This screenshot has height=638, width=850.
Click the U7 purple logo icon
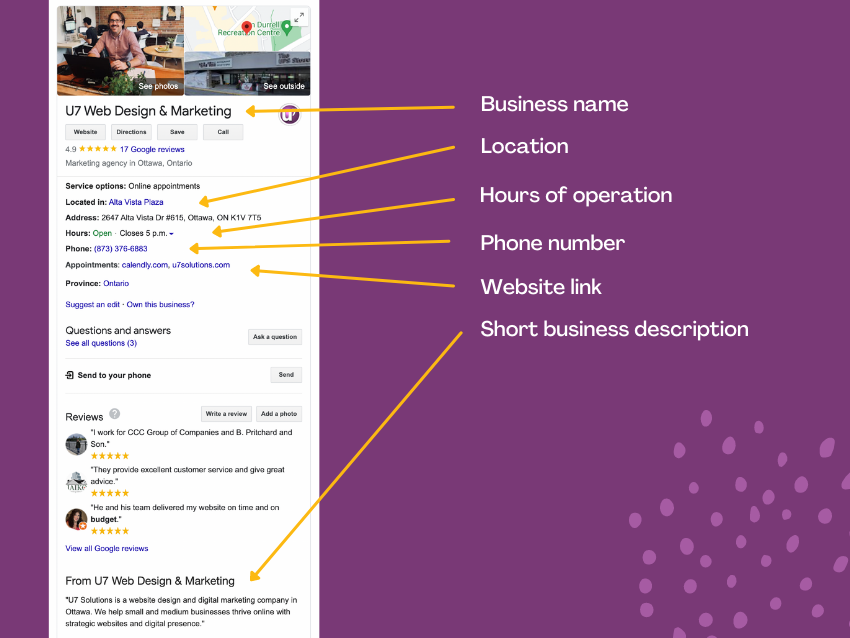click(289, 114)
